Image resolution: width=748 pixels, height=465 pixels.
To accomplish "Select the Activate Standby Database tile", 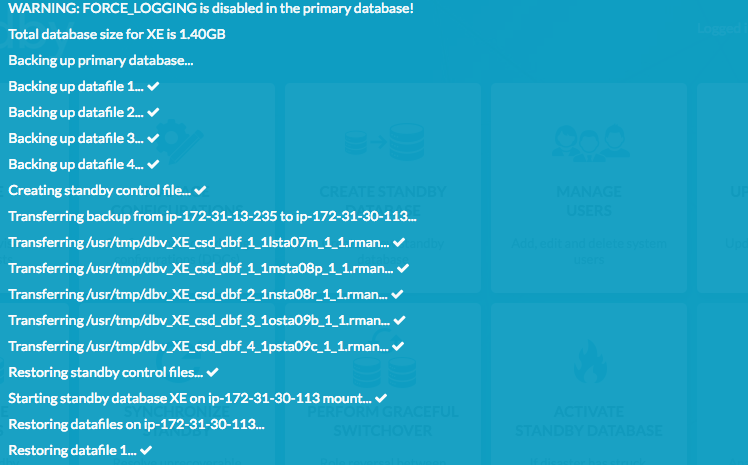I will pyautogui.click(x=589, y=384).
